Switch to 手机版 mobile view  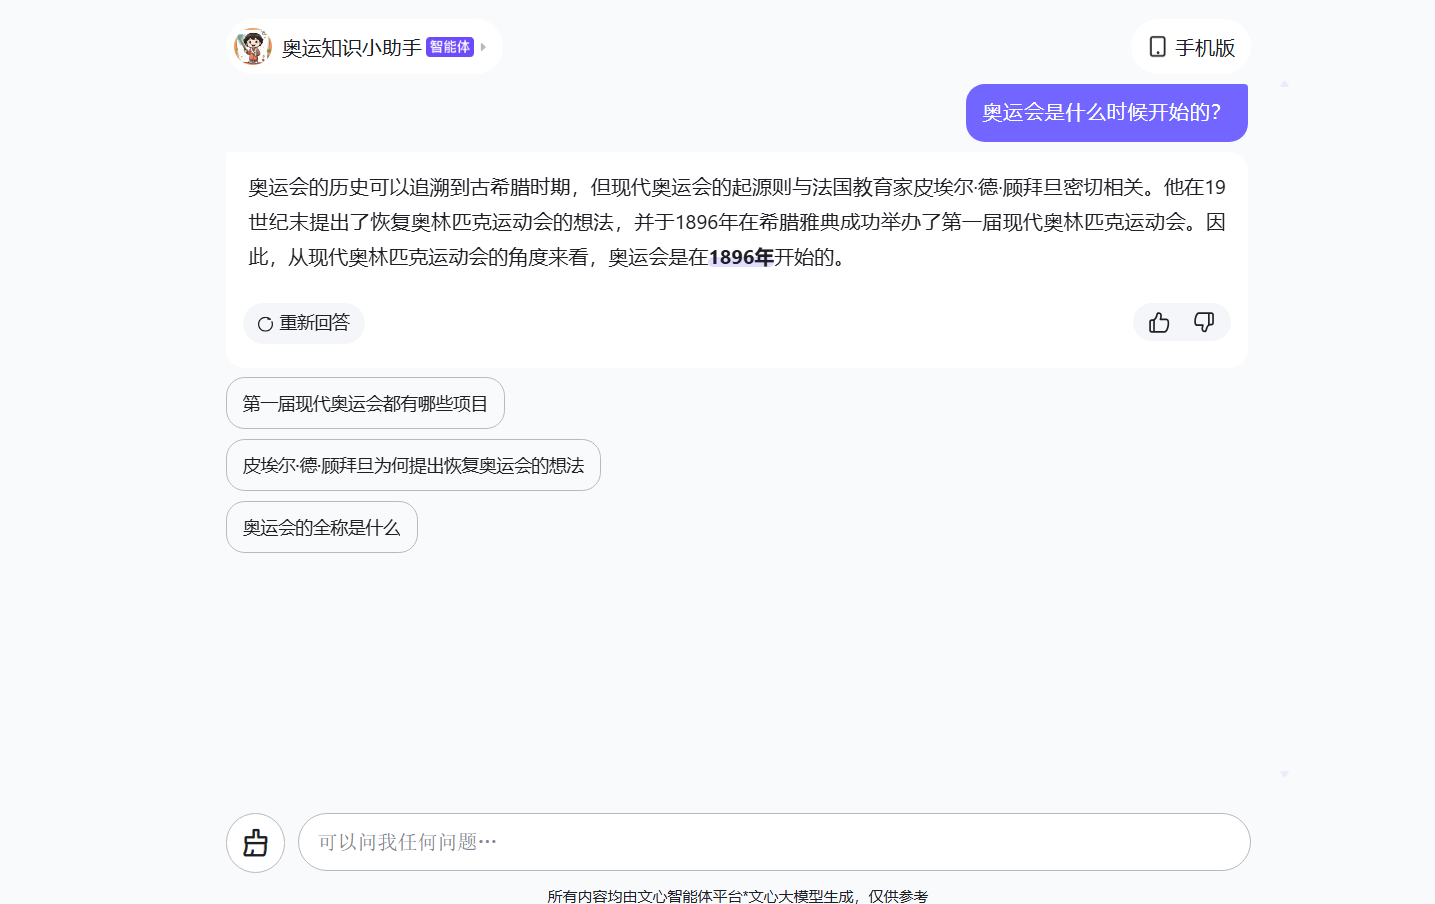[x=1191, y=47]
